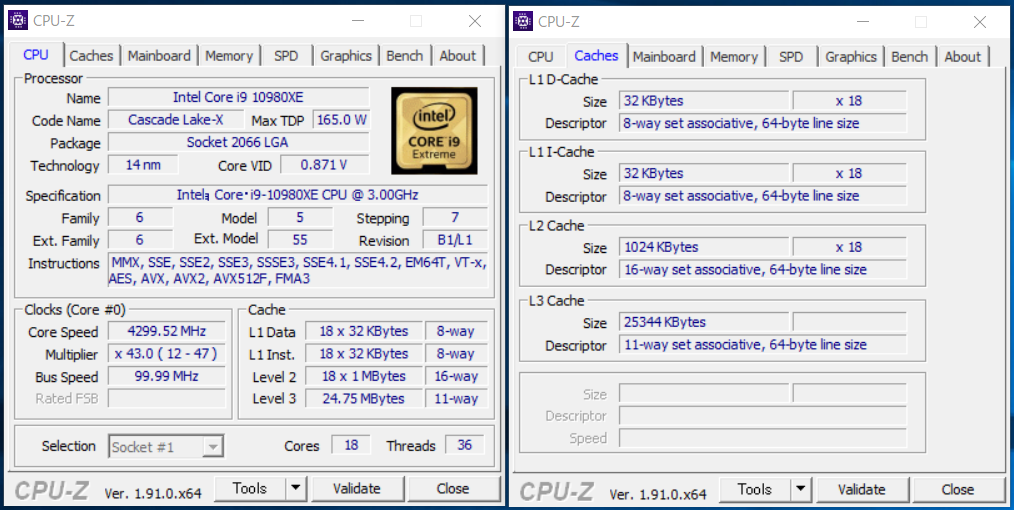Close left CPU-Z window with title bar X
Viewport: 1014px width, 510px height.
pyautogui.click(x=475, y=21)
